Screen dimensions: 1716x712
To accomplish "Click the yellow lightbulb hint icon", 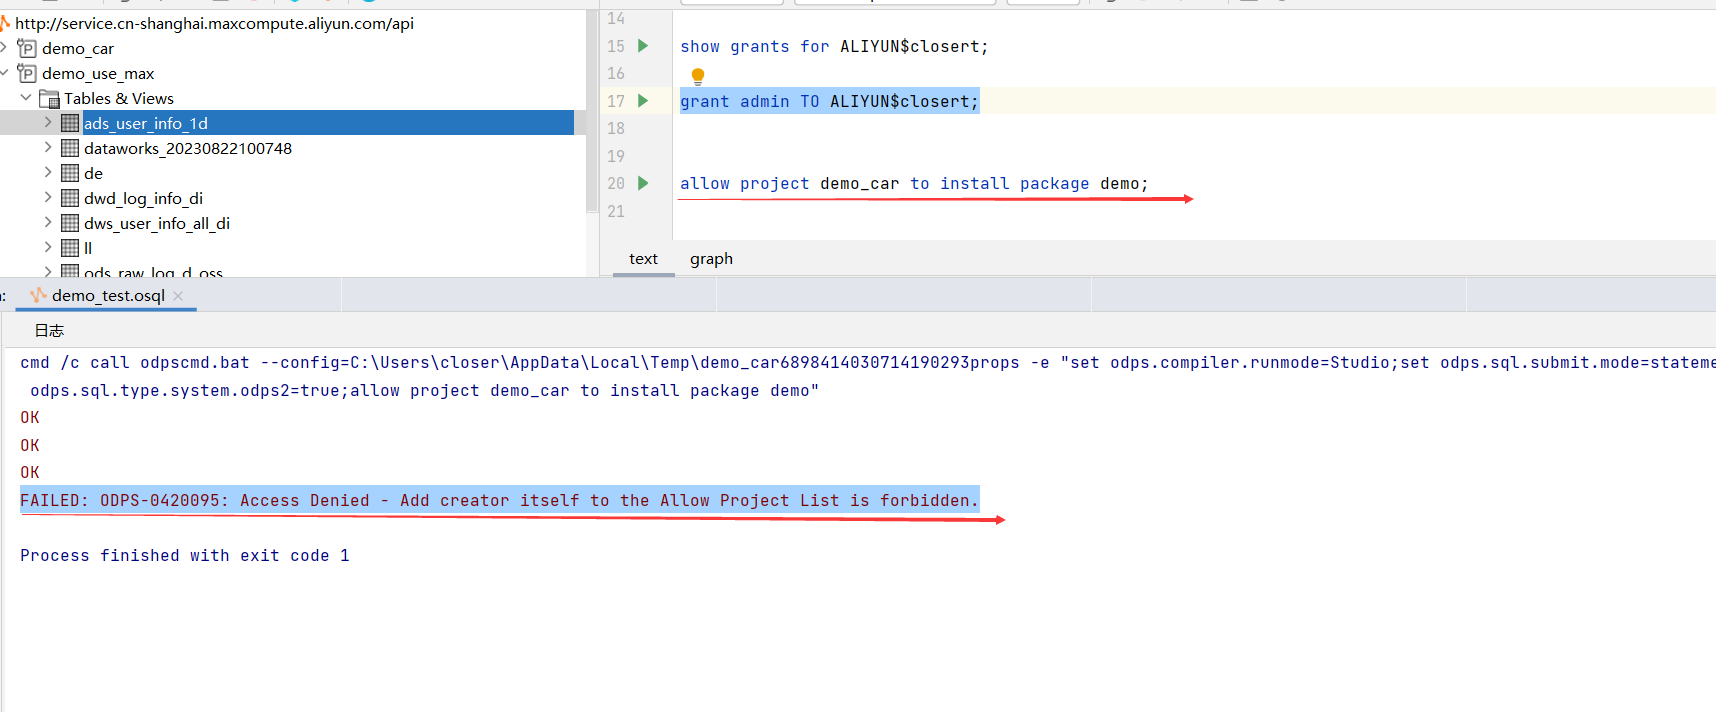I will [x=698, y=76].
